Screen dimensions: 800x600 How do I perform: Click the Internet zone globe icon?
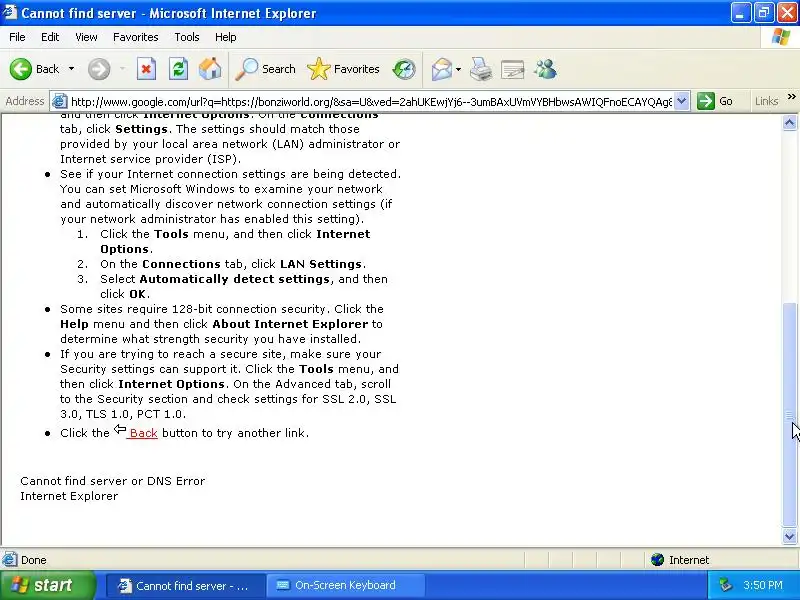pos(657,560)
